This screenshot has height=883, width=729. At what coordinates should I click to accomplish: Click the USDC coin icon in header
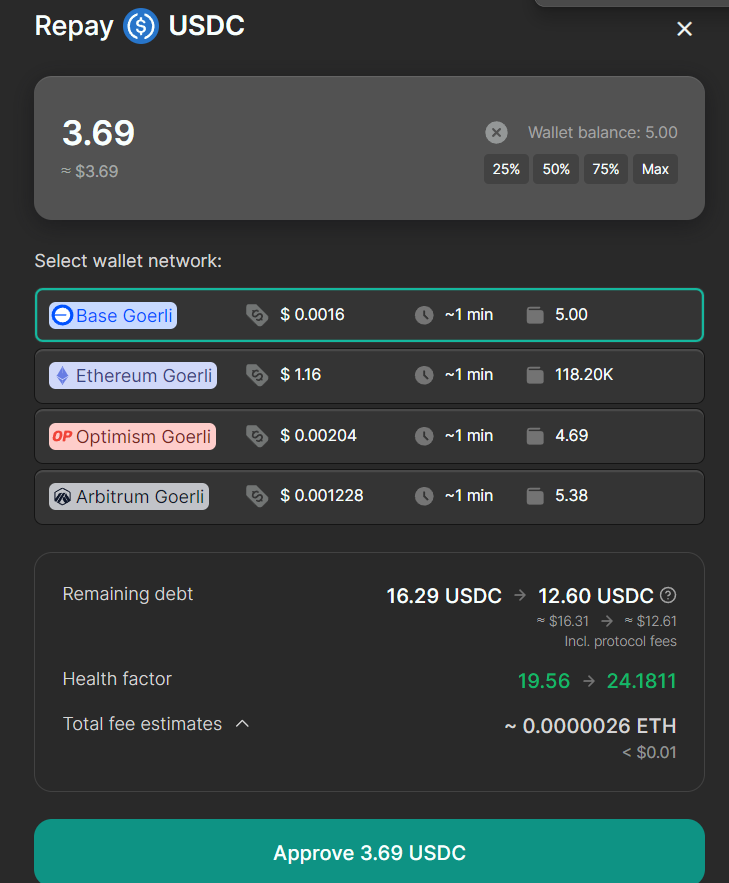141,26
